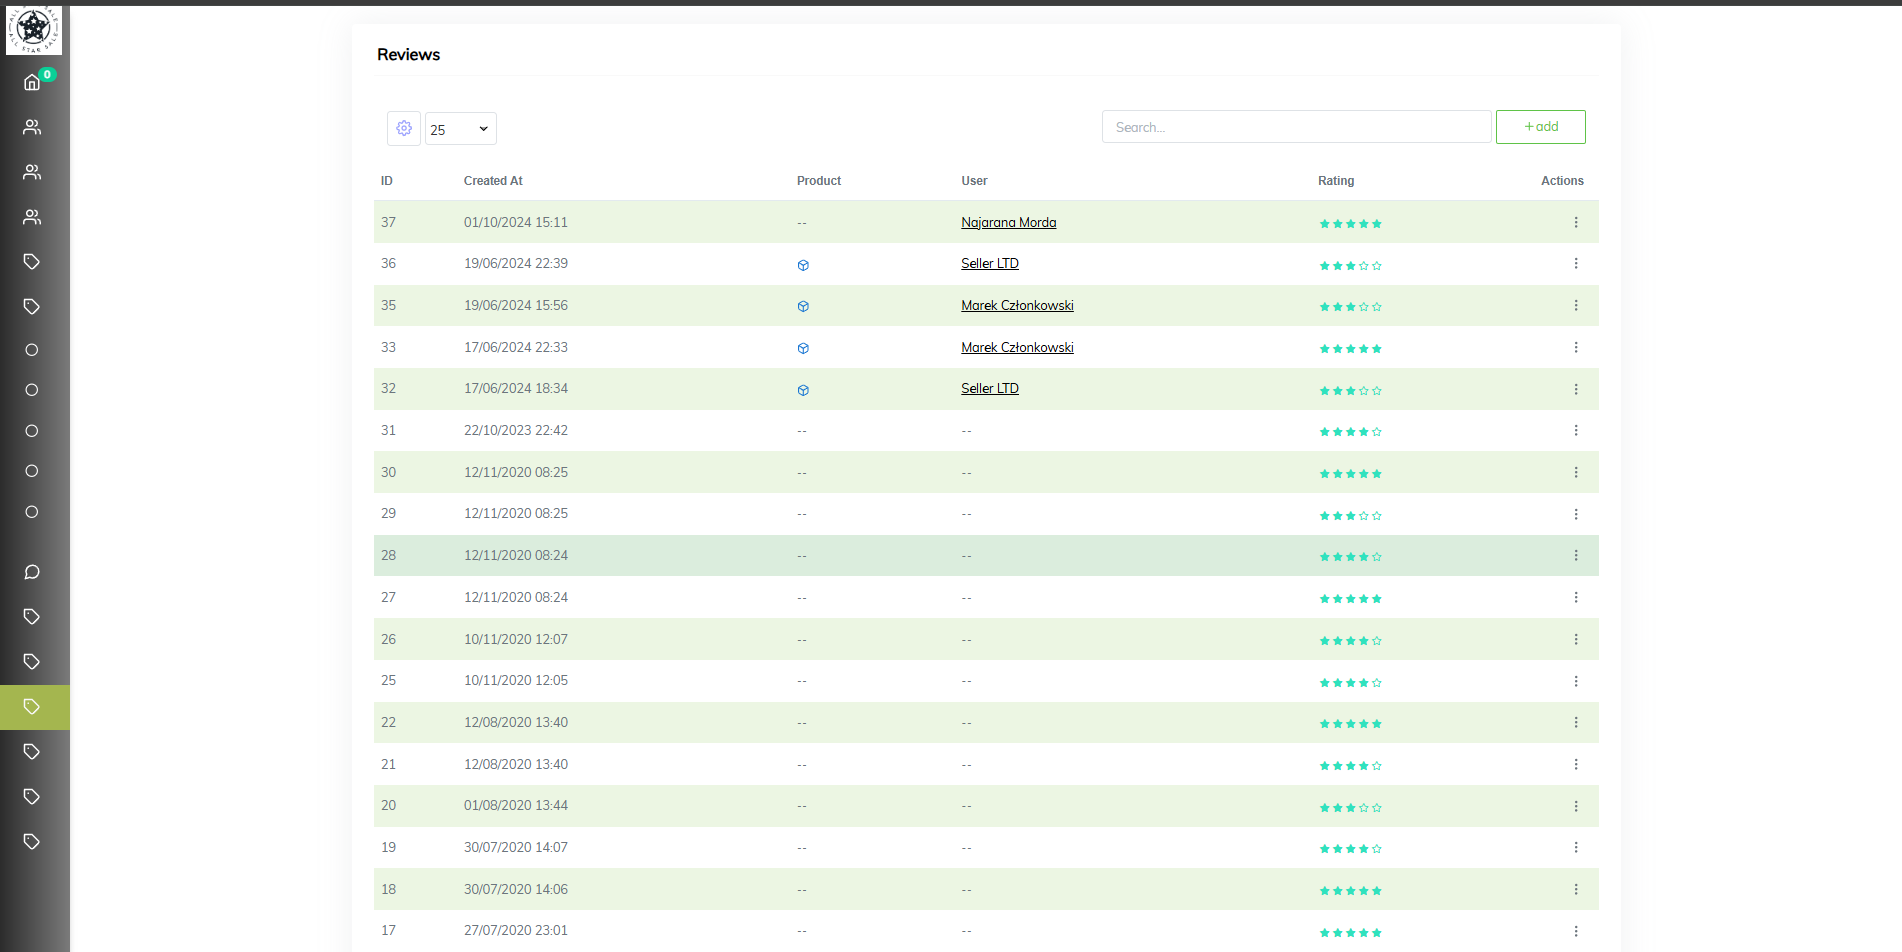Click the star logo at top left
This screenshot has width=1902, height=952.
(x=34, y=30)
